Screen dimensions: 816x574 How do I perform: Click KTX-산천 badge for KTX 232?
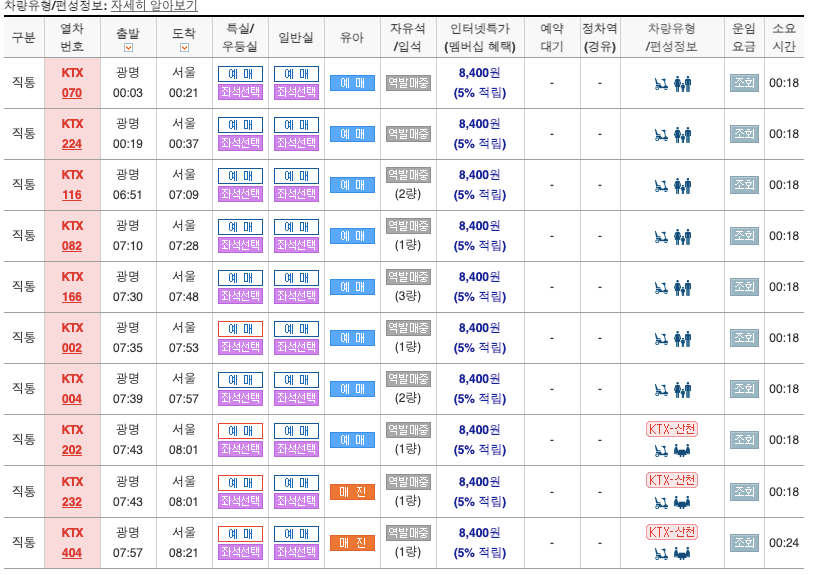[x=672, y=480]
